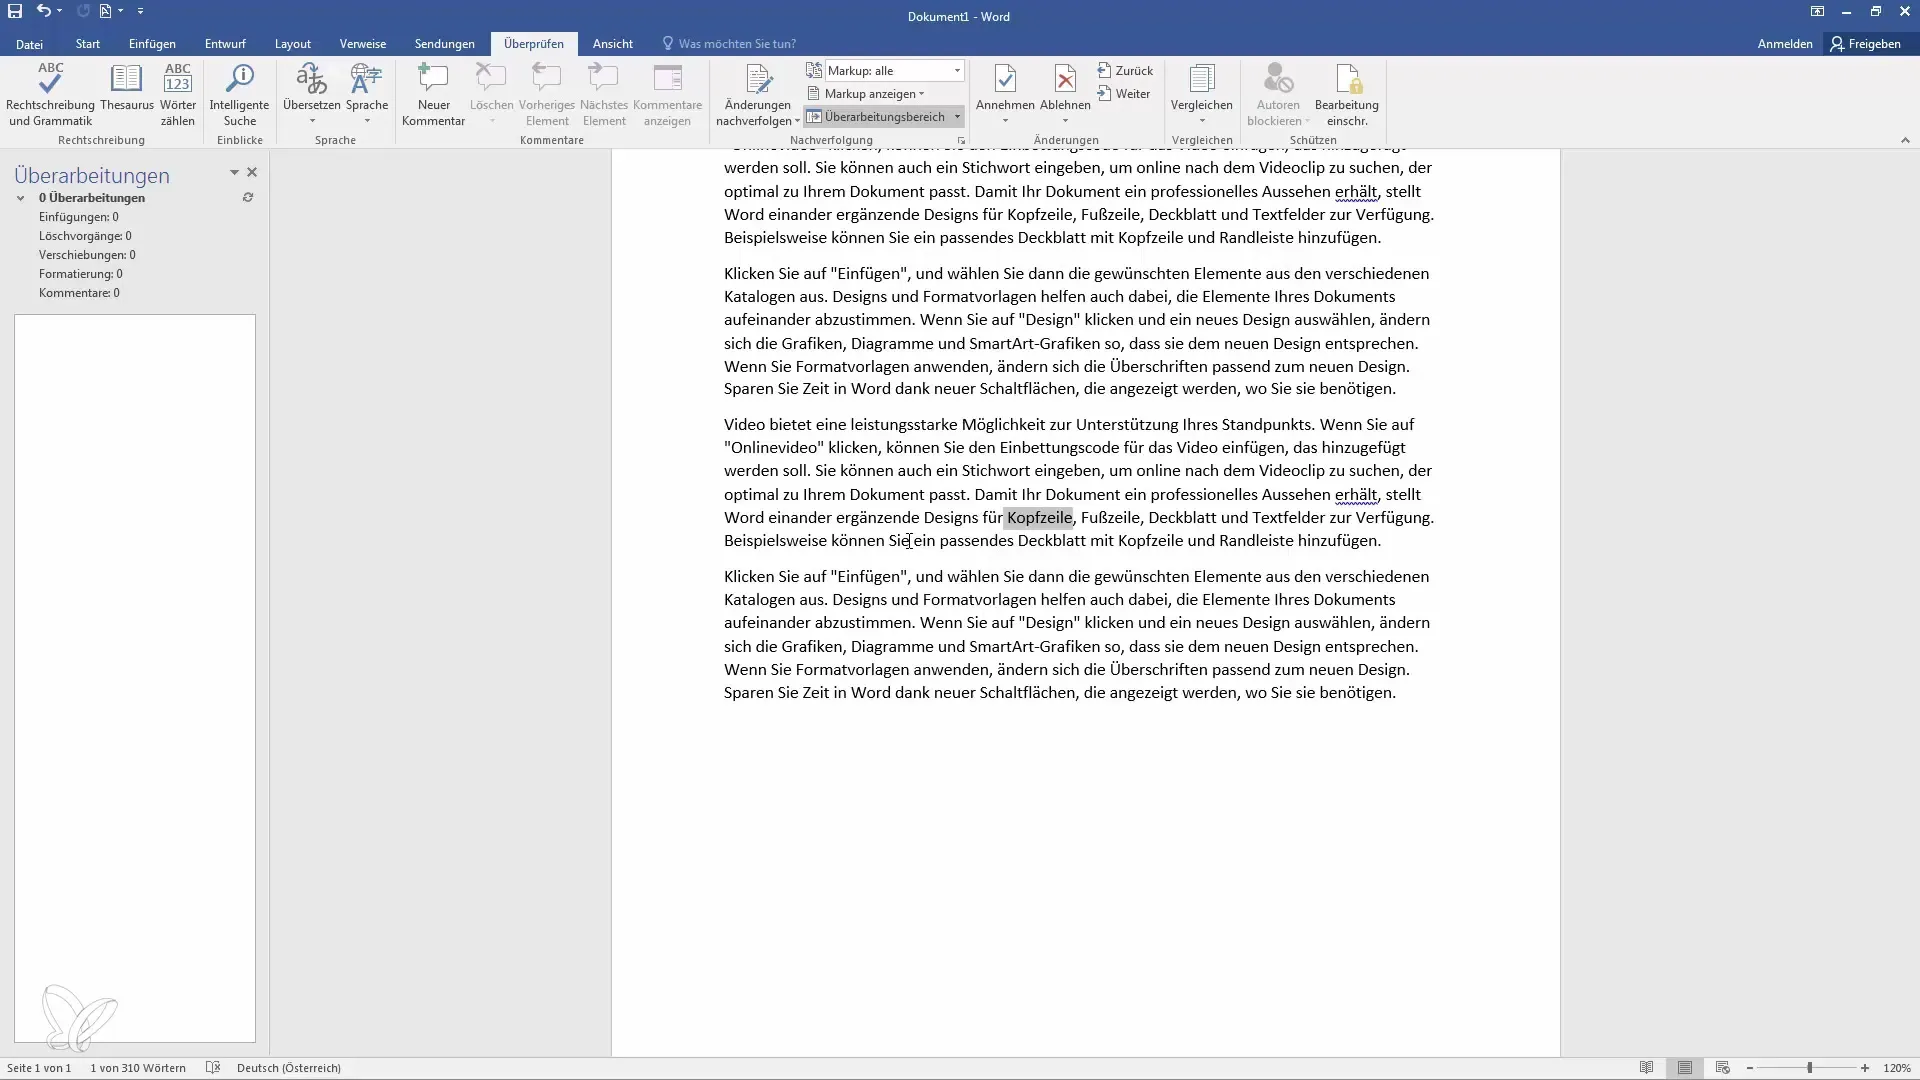
Task: Switch to the Entwurf tab
Action: click(225, 44)
